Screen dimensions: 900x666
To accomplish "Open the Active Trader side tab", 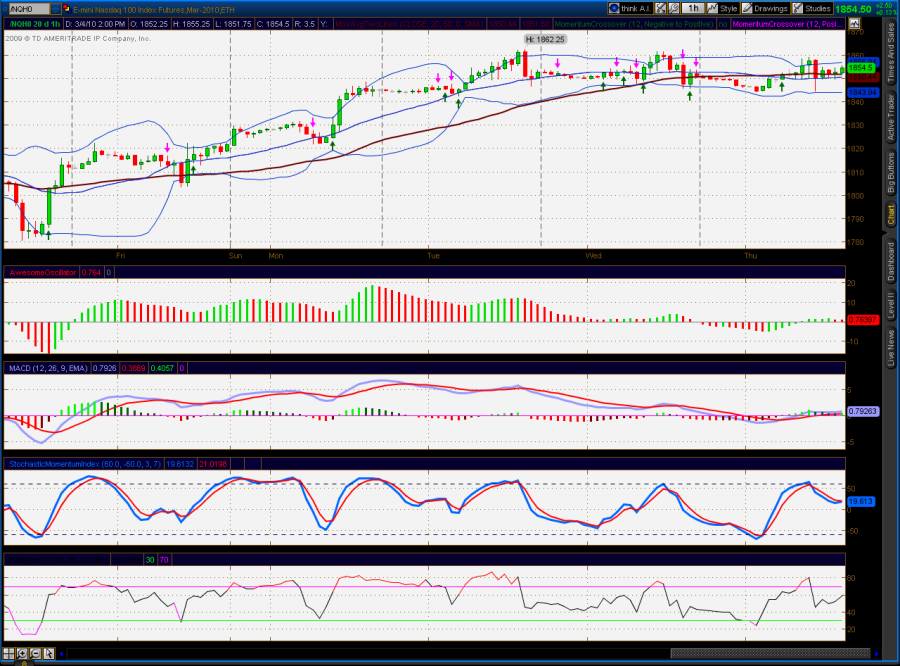I will coord(891,118).
